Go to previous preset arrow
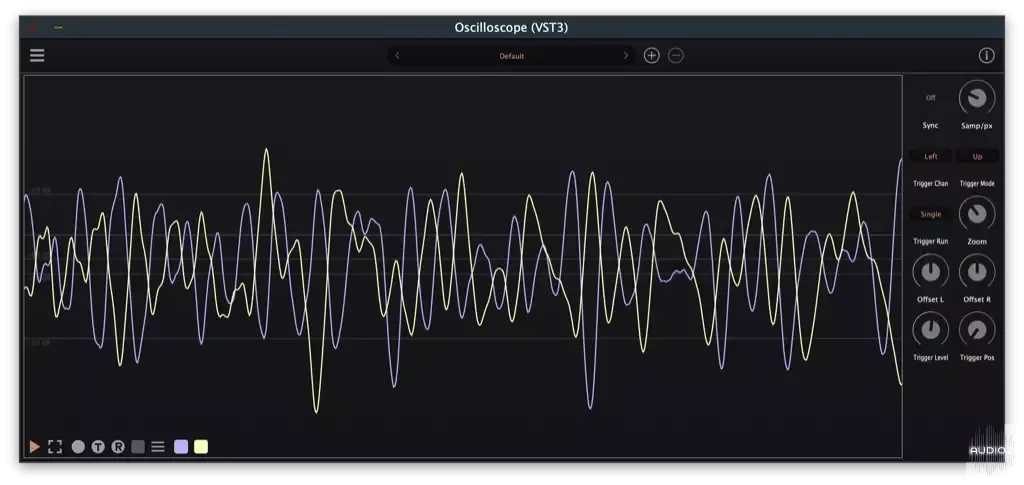This screenshot has width=1024, height=485. 397,55
